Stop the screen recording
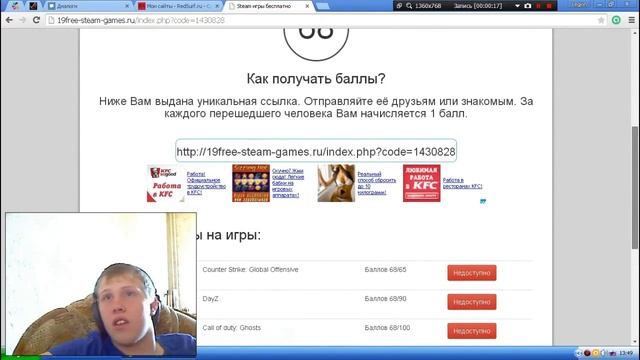This screenshot has height=360, width=640. coord(549,6)
